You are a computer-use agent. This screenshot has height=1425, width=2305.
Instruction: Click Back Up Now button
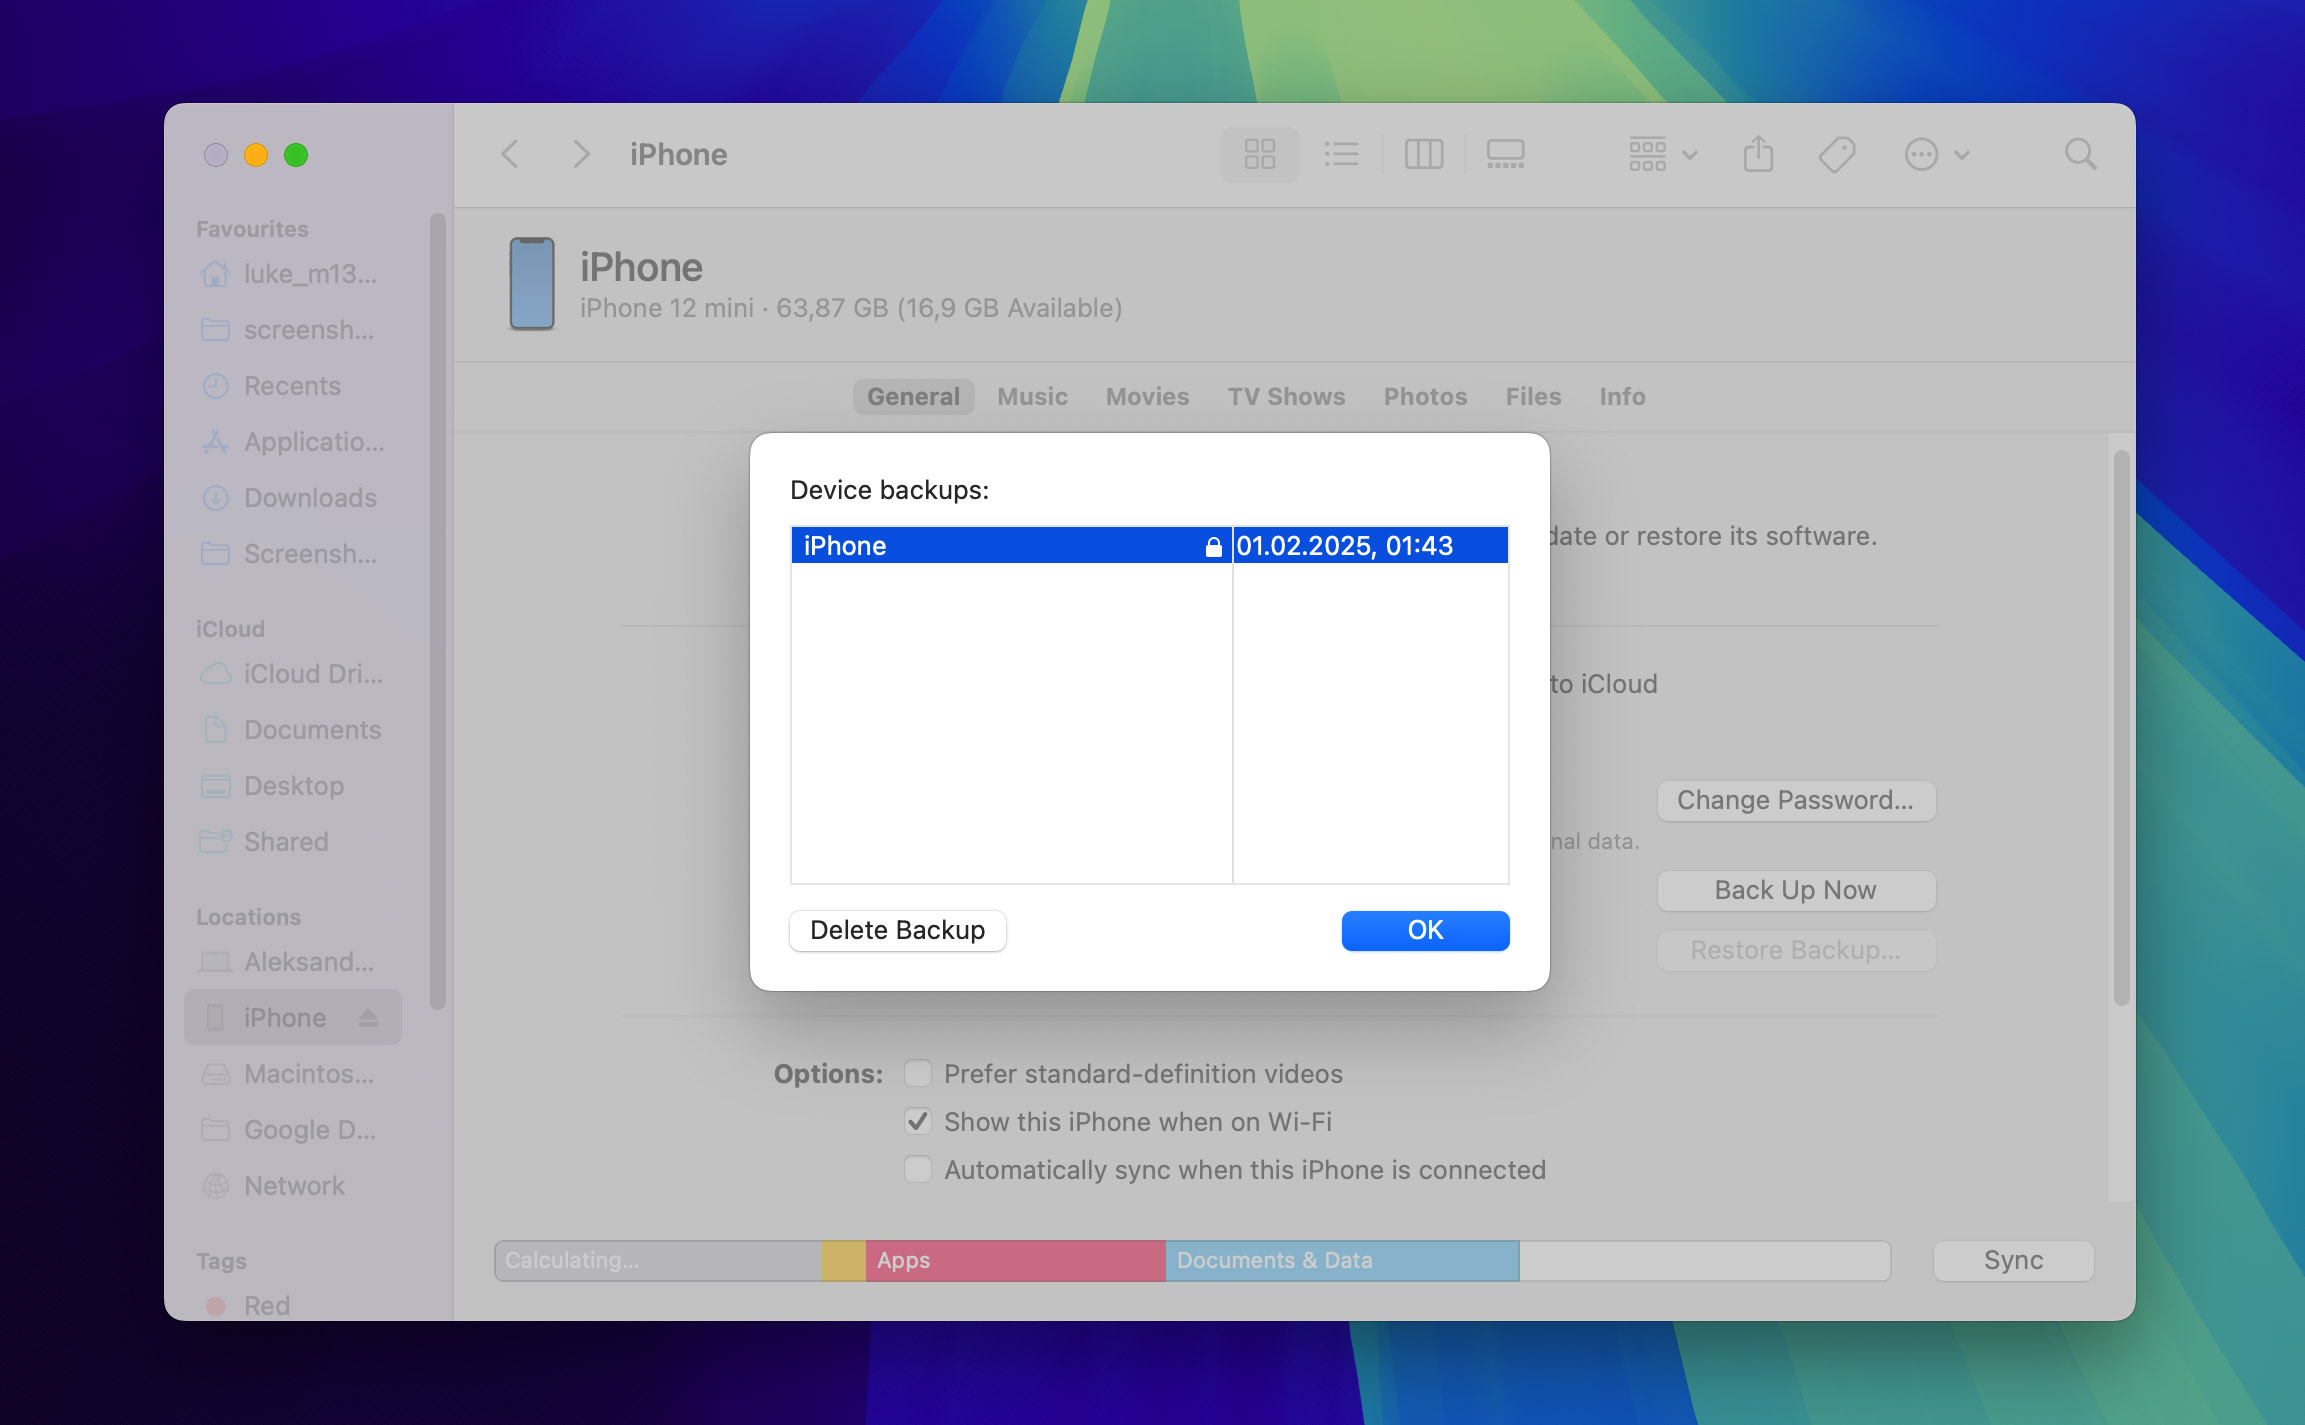tap(1796, 891)
